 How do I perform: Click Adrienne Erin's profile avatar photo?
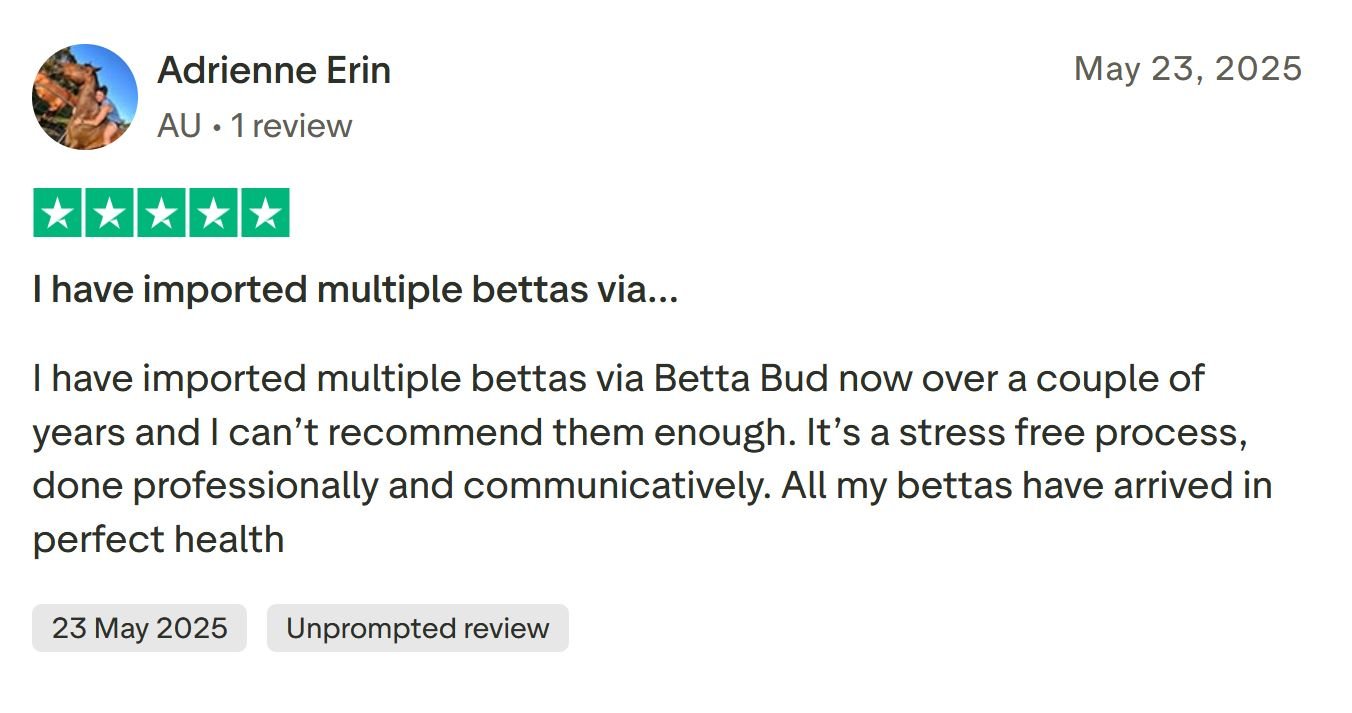tap(85, 97)
